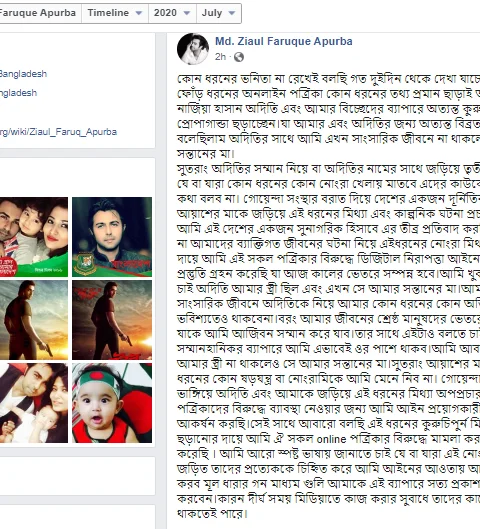The image size is (480, 529).
Task: Open the family photo with child thumbnail
Action: (x=34, y=237)
